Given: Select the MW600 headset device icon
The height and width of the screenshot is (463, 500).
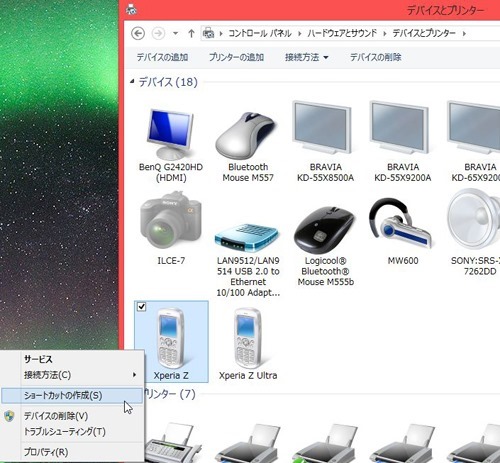Looking at the screenshot, I should pos(400,224).
